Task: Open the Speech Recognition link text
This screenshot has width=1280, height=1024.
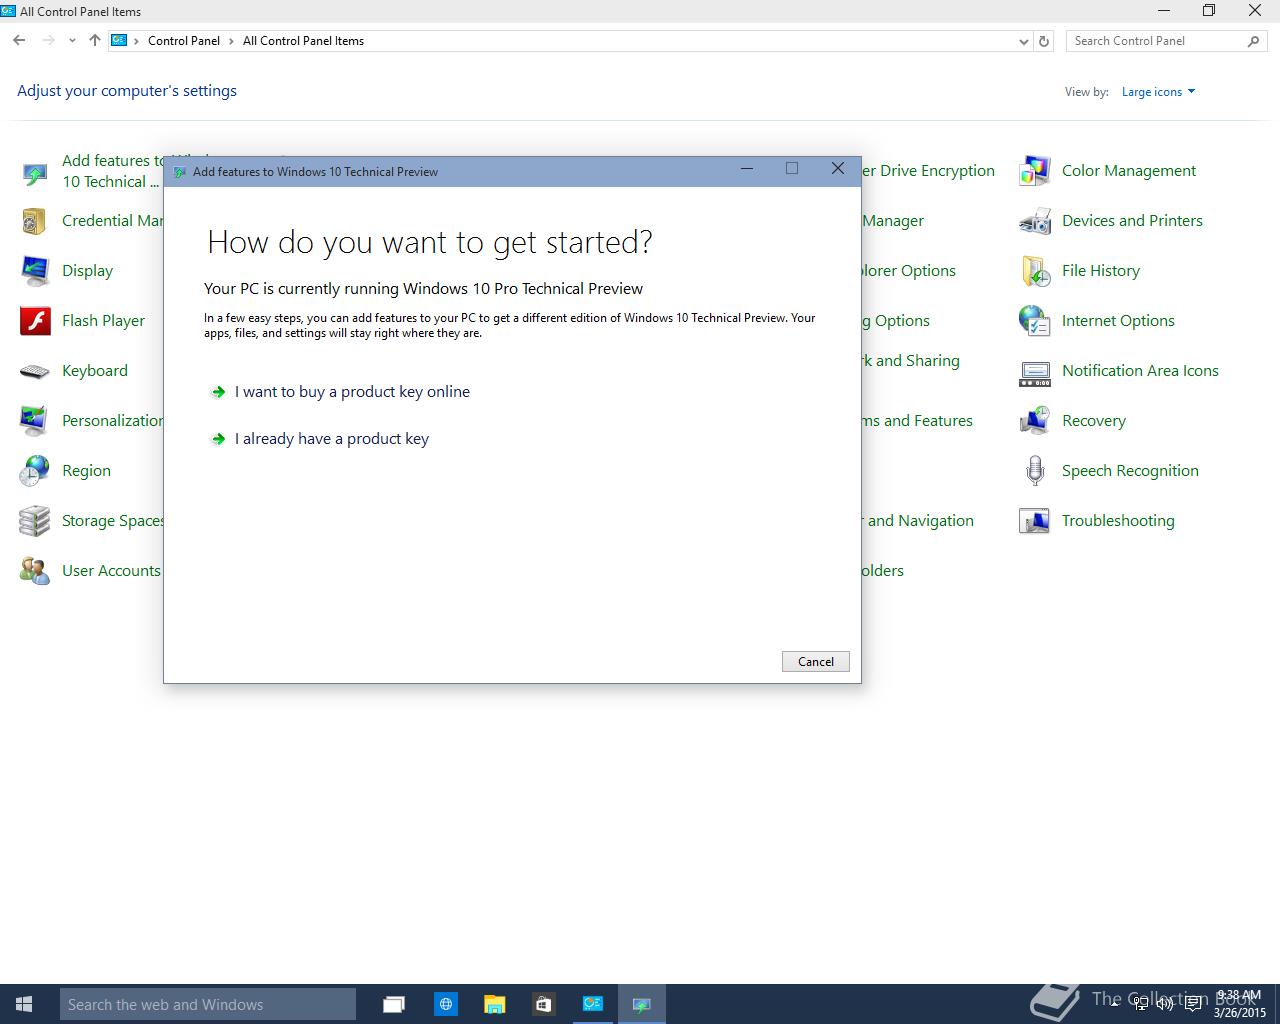Action: coord(1130,471)
